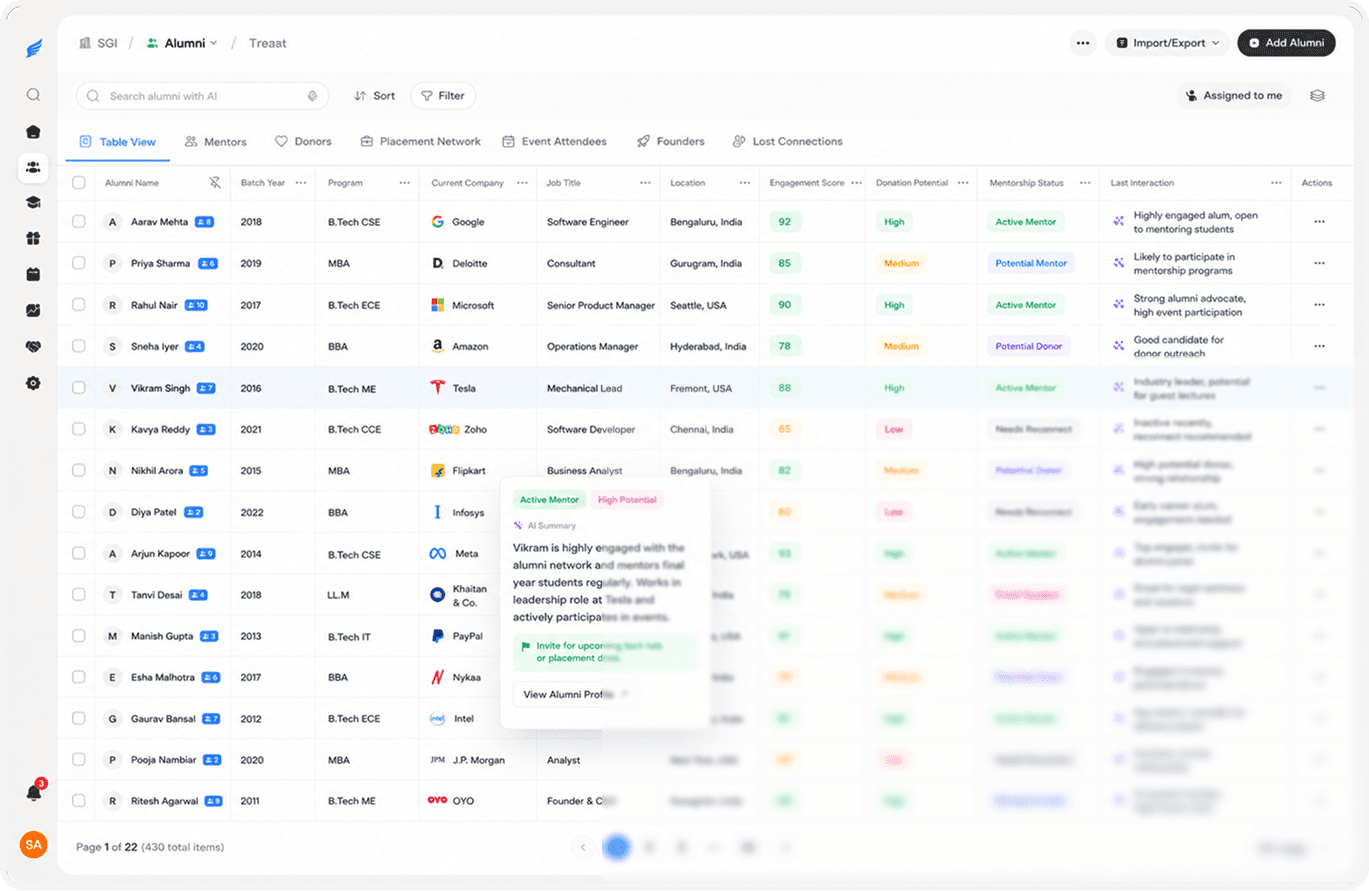Click the AI sparkle icon in Aarav's interaction
Image resolution: width=1369 pixels, height=891 pixels.
click(x=1119, y=222)
